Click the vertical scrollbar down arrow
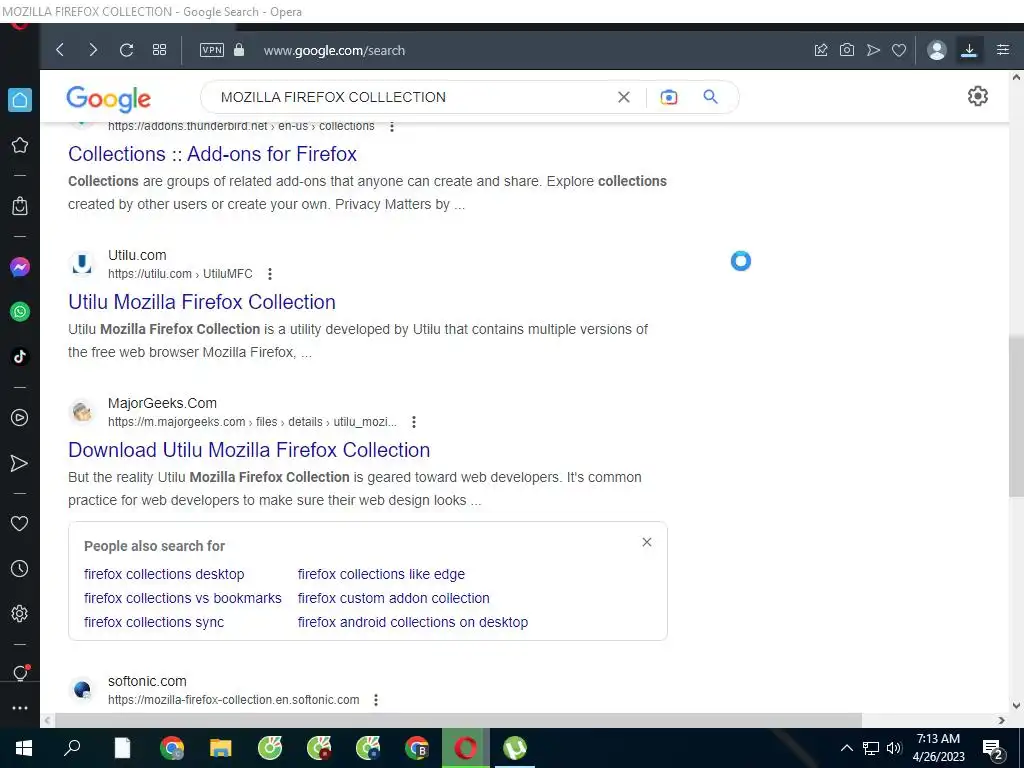 tap(1016, 705)
